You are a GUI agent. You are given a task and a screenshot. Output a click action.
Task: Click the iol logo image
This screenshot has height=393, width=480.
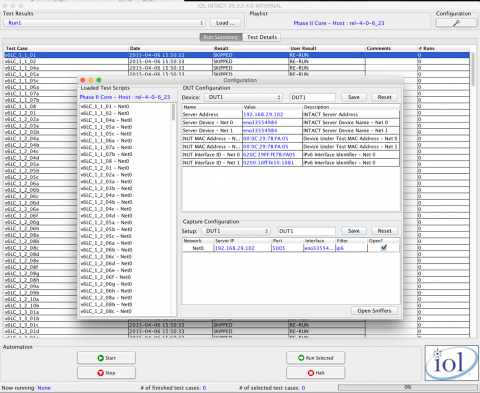(x=452, y=363)
